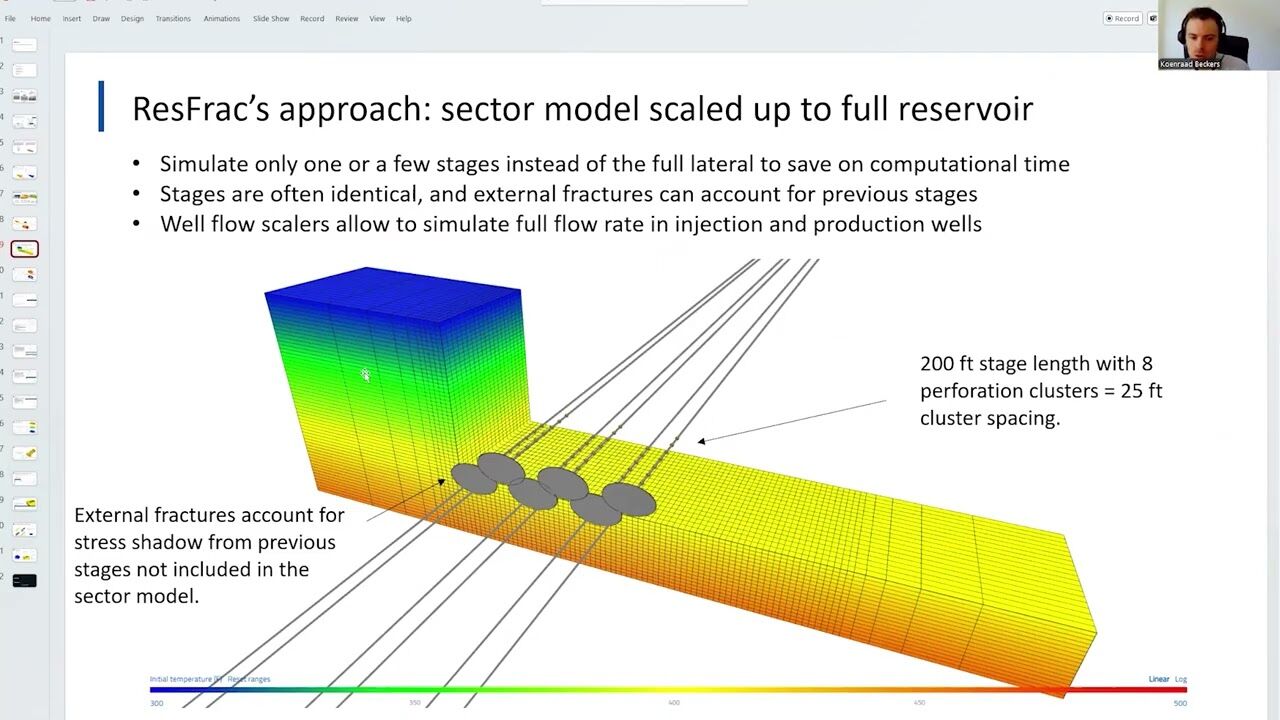Select the Draw ribbon tab

[102, 18]
